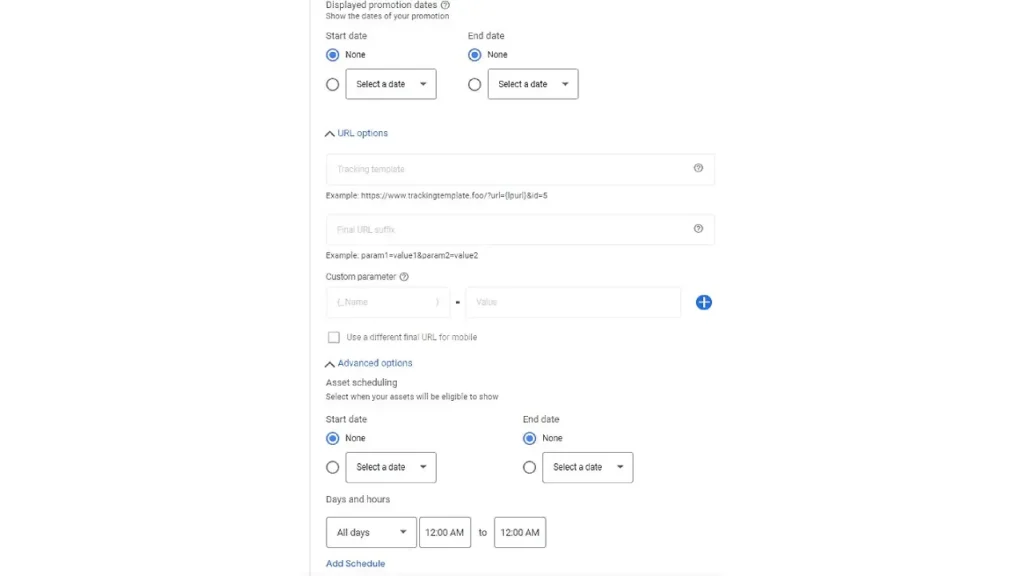Check Use a different final URL for mobile

[x=334, y=337]
